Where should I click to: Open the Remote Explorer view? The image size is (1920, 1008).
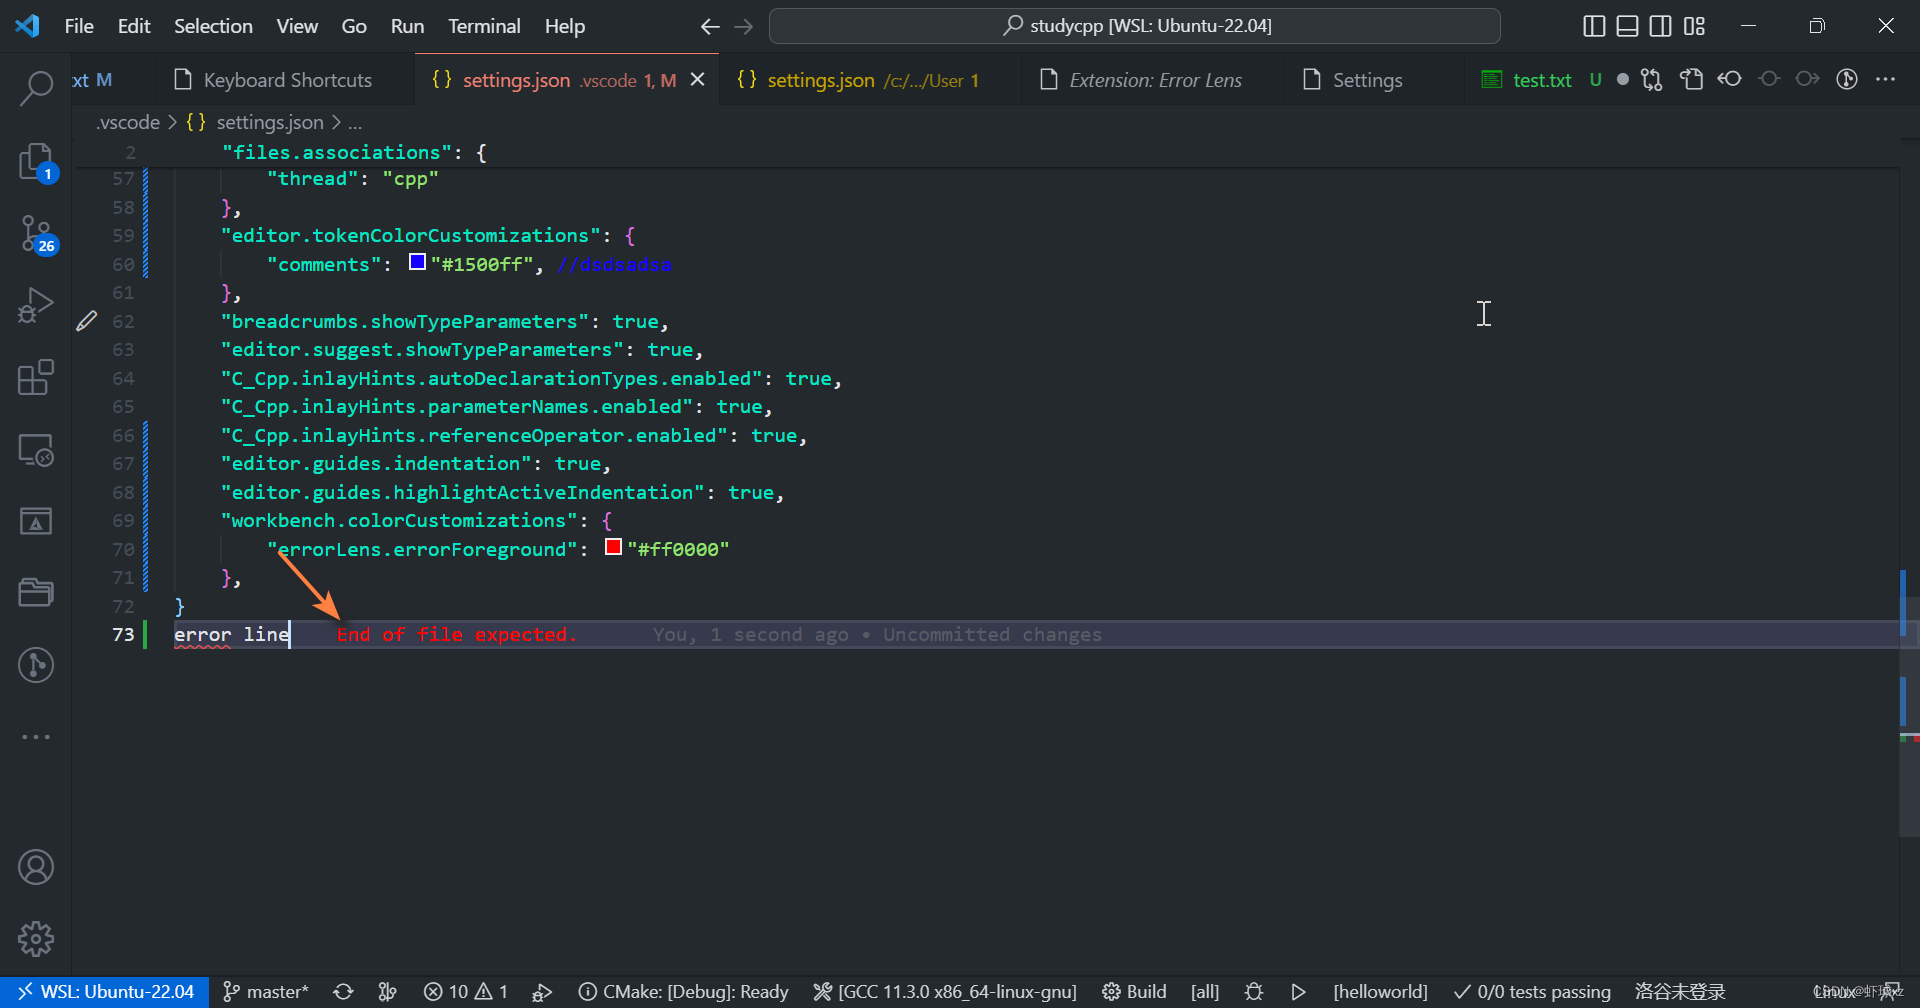tap(36, 450)
